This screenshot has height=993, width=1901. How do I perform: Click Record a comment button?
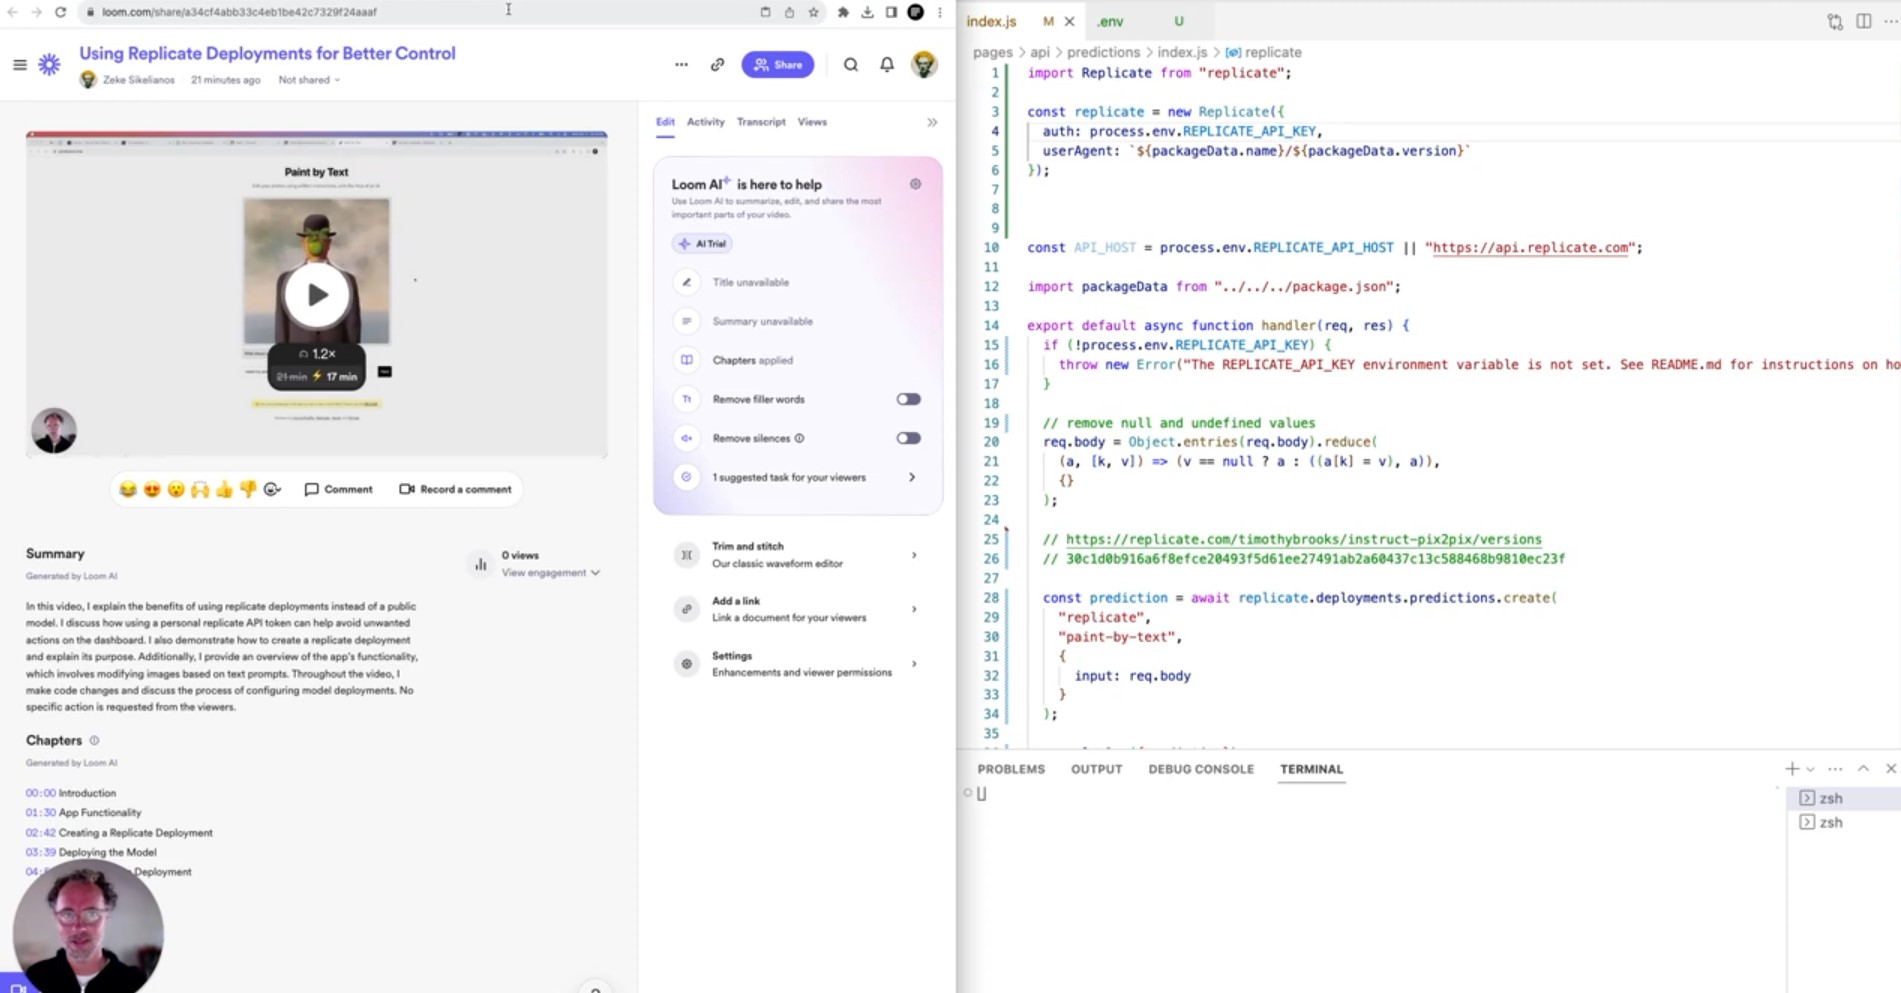pos(455,489)
